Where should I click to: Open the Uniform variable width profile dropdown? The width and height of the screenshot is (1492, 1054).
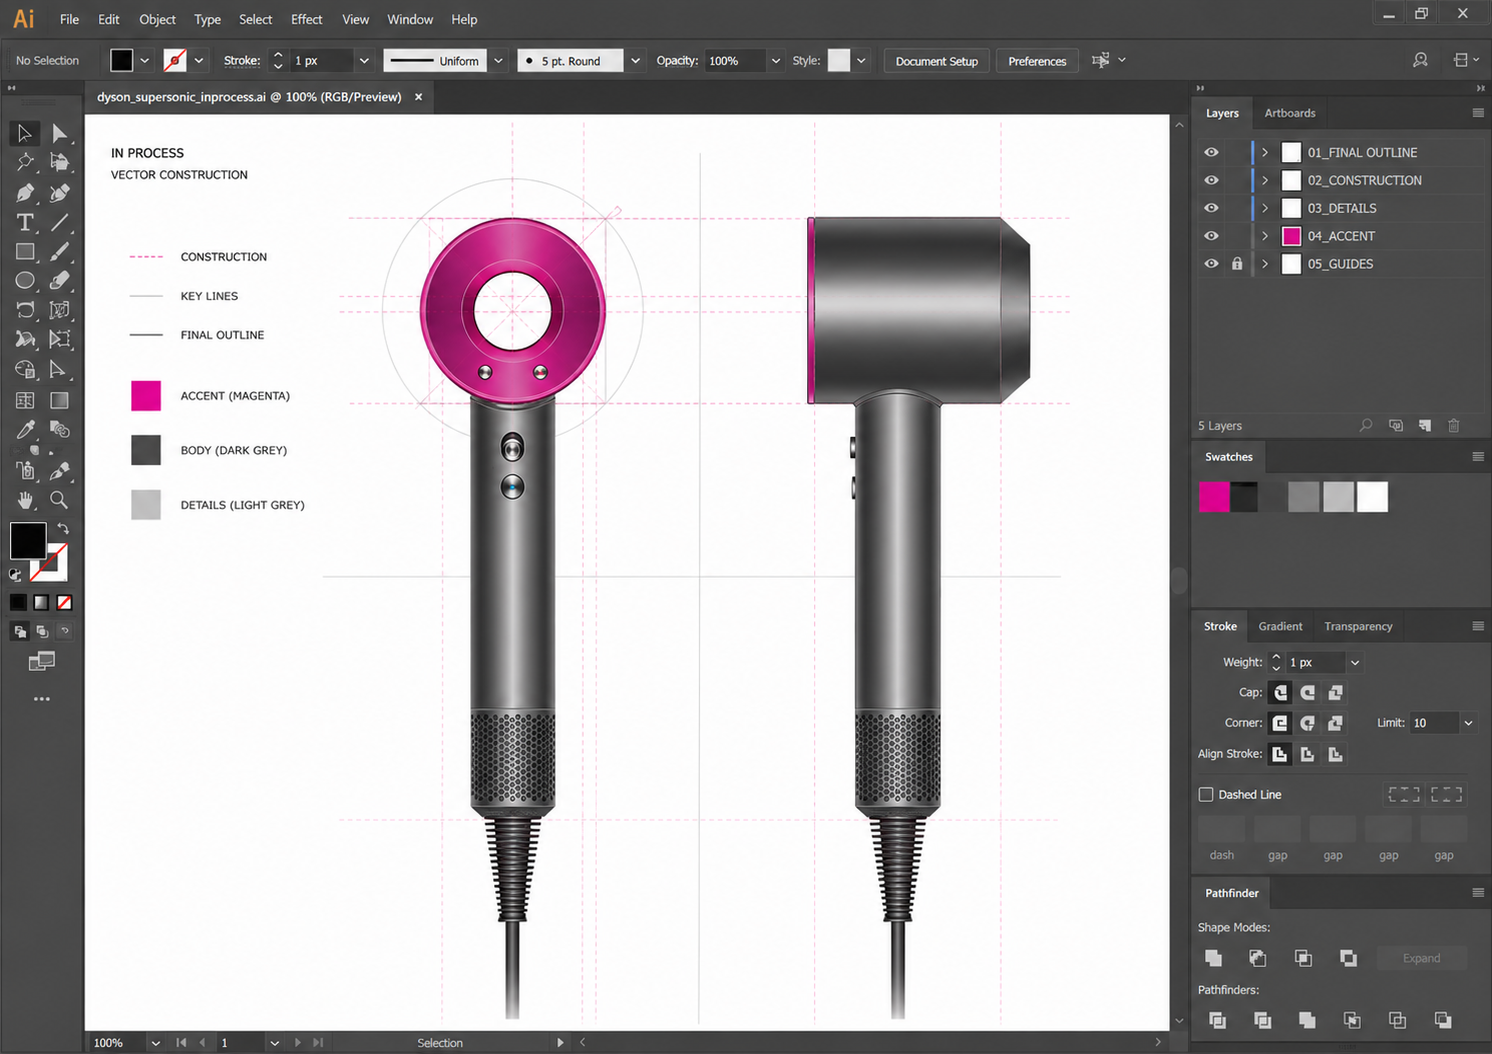499,61
